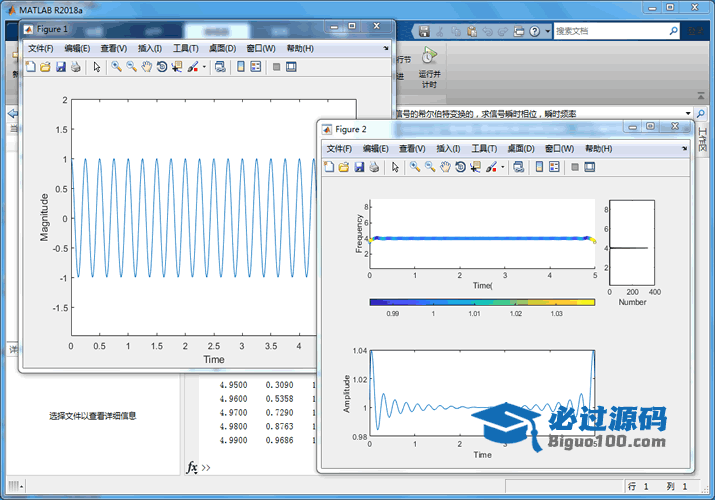Hide Plot Tools icon in Figure 1
Image resolution: width=715 pixels, height=500 pixels.
click(276, 67)
